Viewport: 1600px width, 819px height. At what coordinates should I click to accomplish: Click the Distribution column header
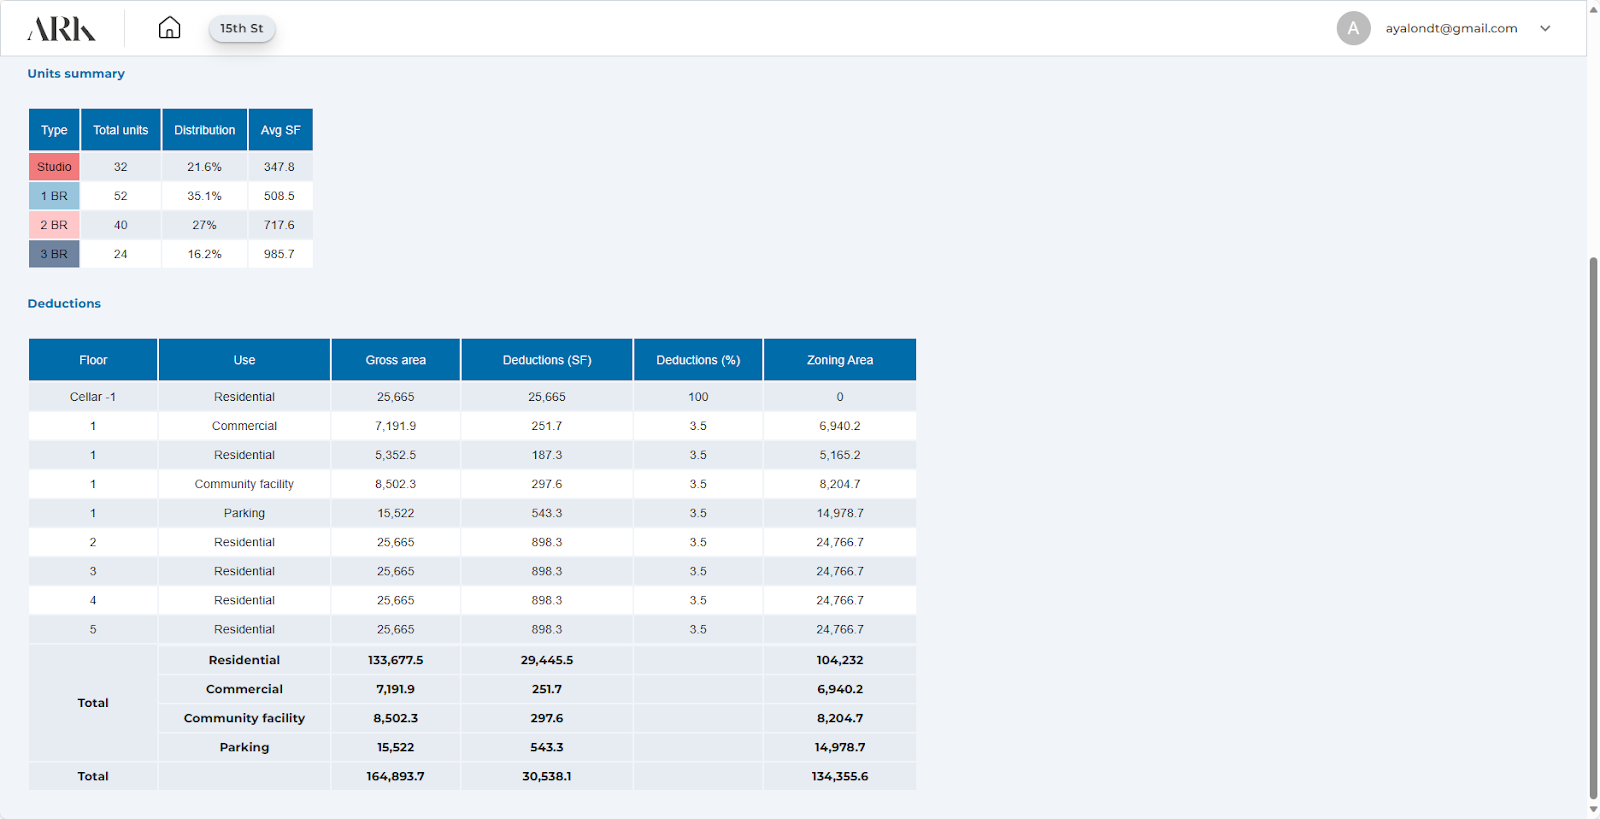coord(205,130)
